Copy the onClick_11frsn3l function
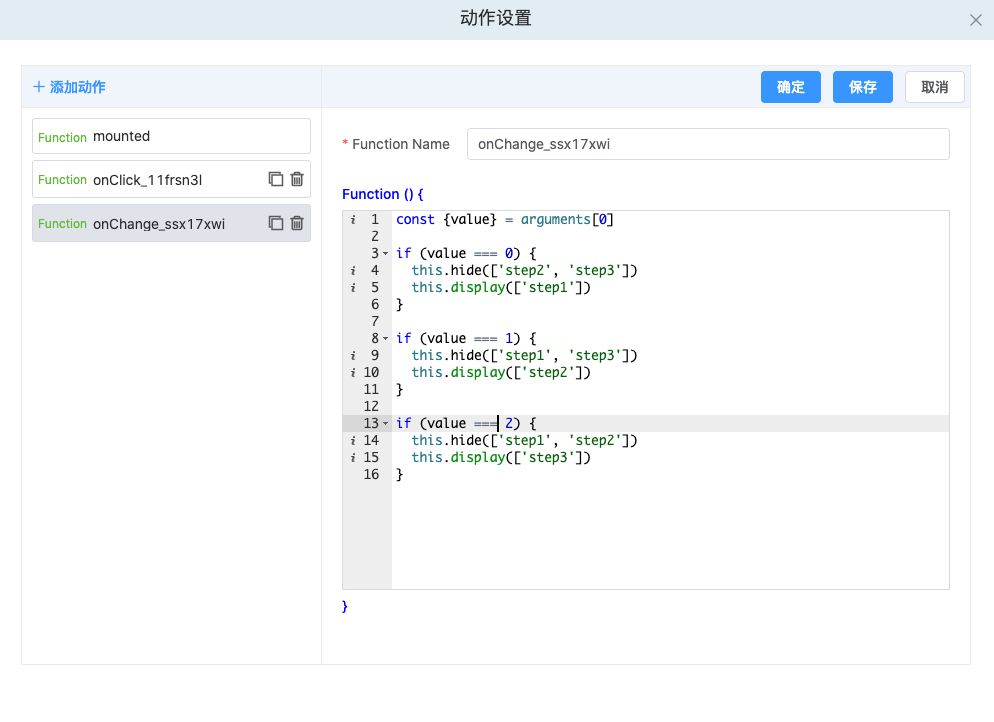The height and width of the screenshot is (722, 994). point(276,179)
